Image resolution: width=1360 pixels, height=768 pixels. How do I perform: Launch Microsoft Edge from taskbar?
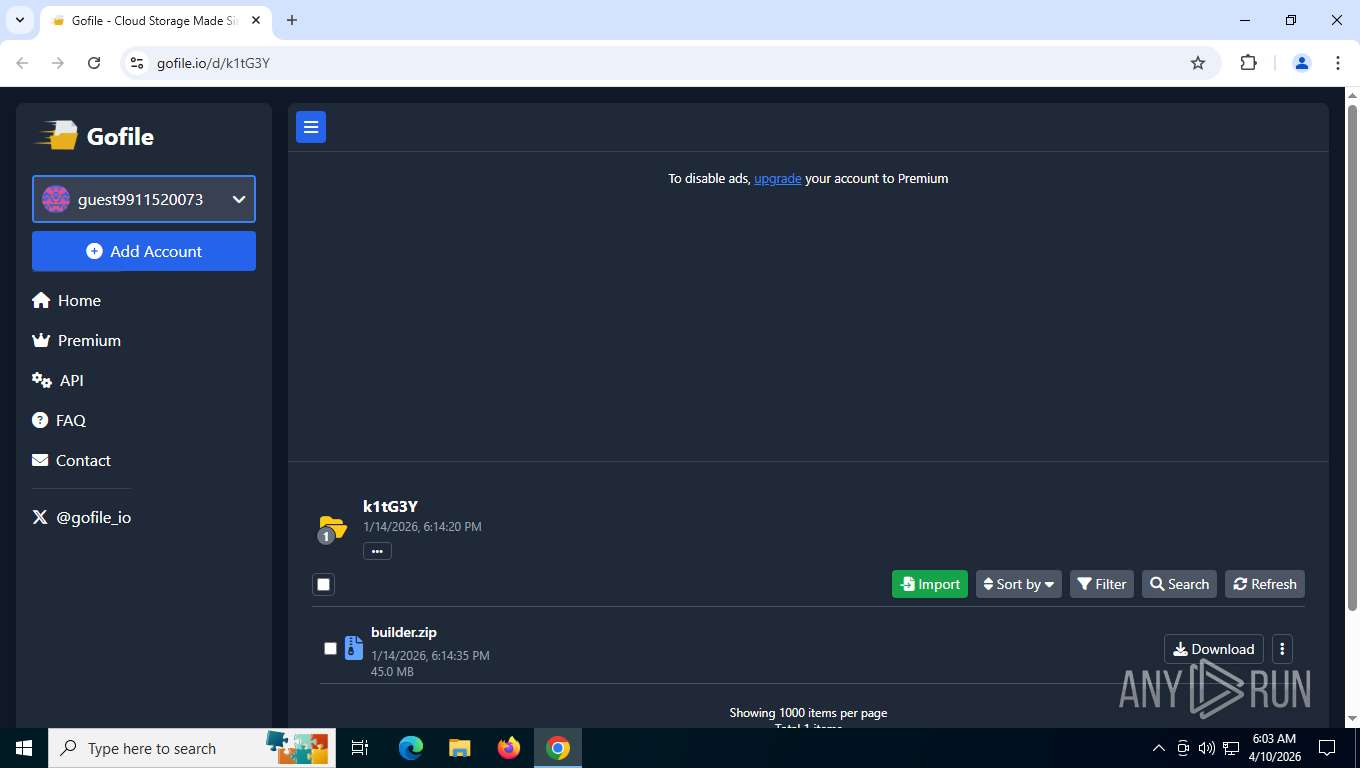click(411, 748)
